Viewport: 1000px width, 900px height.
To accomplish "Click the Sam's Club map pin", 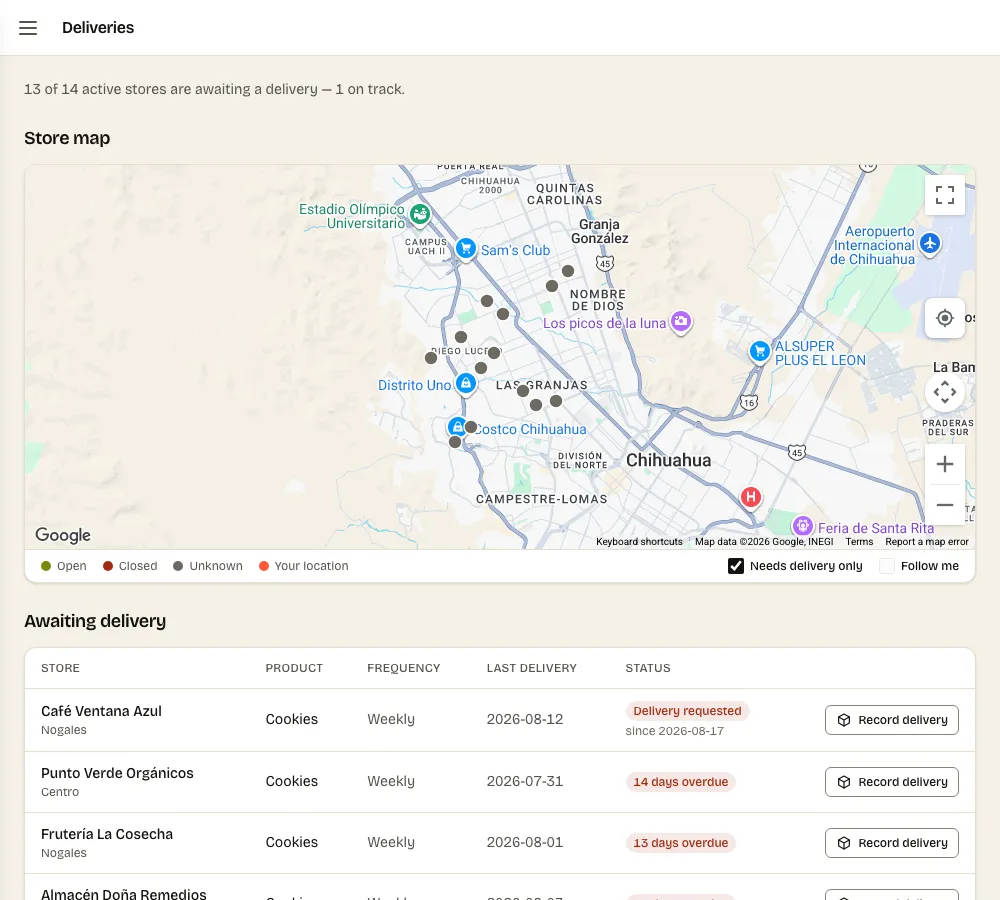I will click(466, 249).
